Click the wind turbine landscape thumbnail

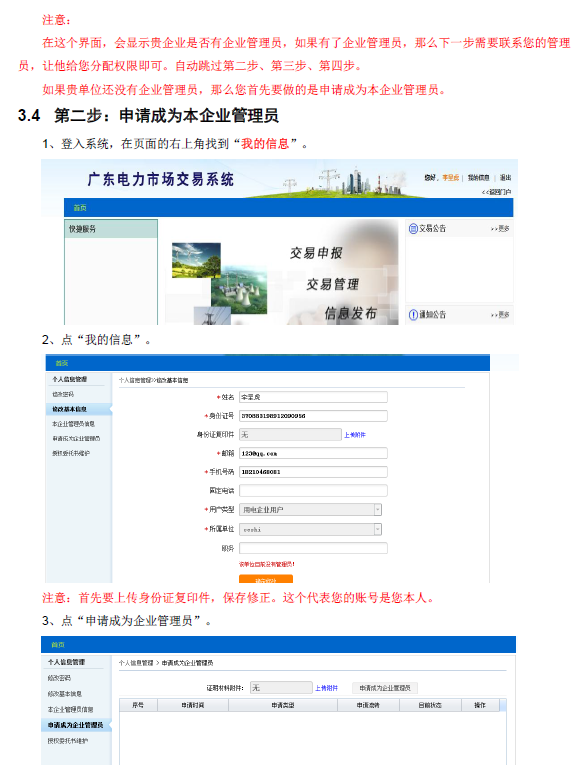pyautogui.click(x=196, y=260)
